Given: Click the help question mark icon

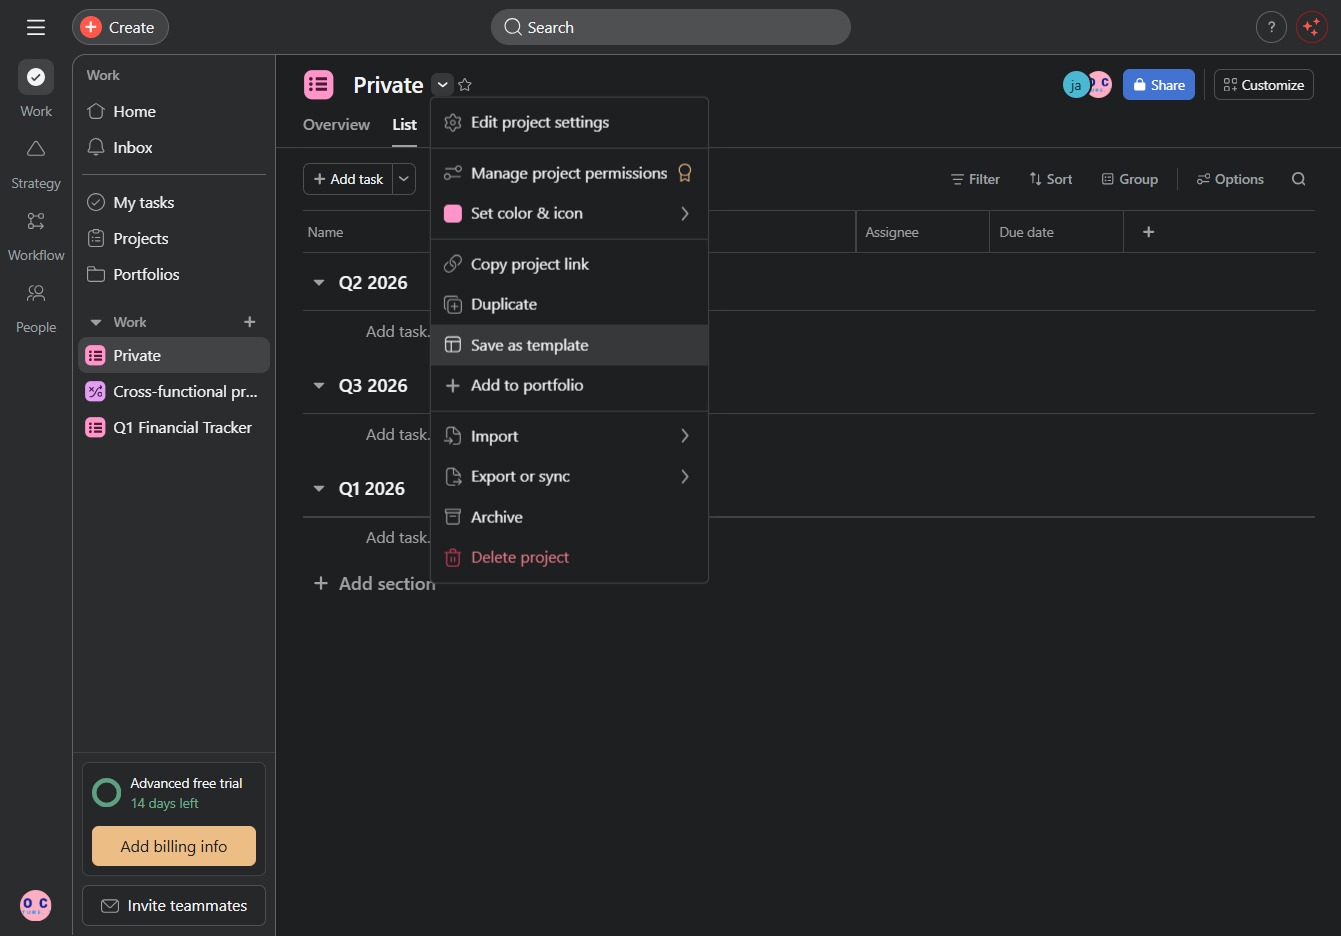Looking at the screenshot, I should 1271,27.
